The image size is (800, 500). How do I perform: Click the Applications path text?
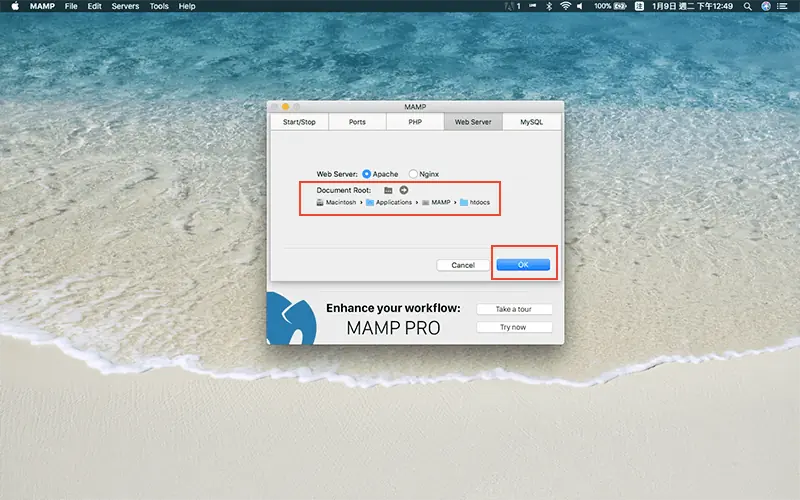pyautogui.click(x=393, y=203)
